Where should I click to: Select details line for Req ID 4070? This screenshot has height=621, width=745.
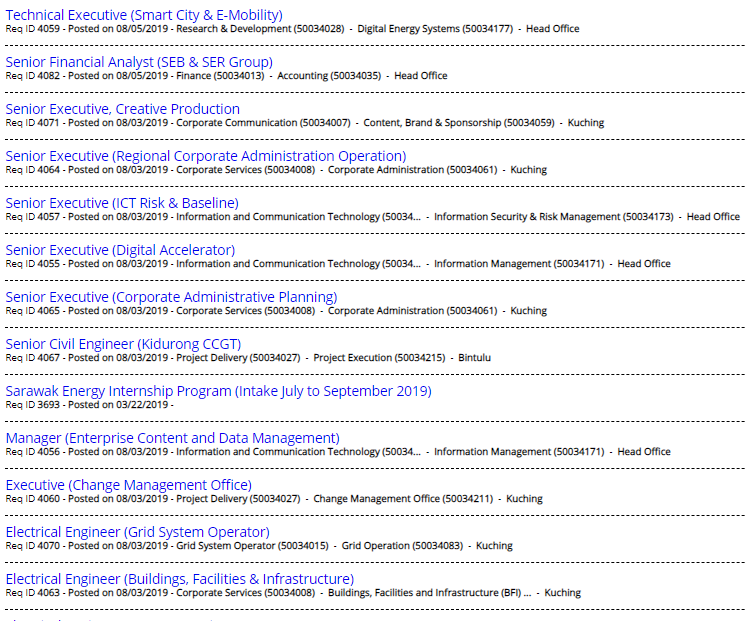259,546
